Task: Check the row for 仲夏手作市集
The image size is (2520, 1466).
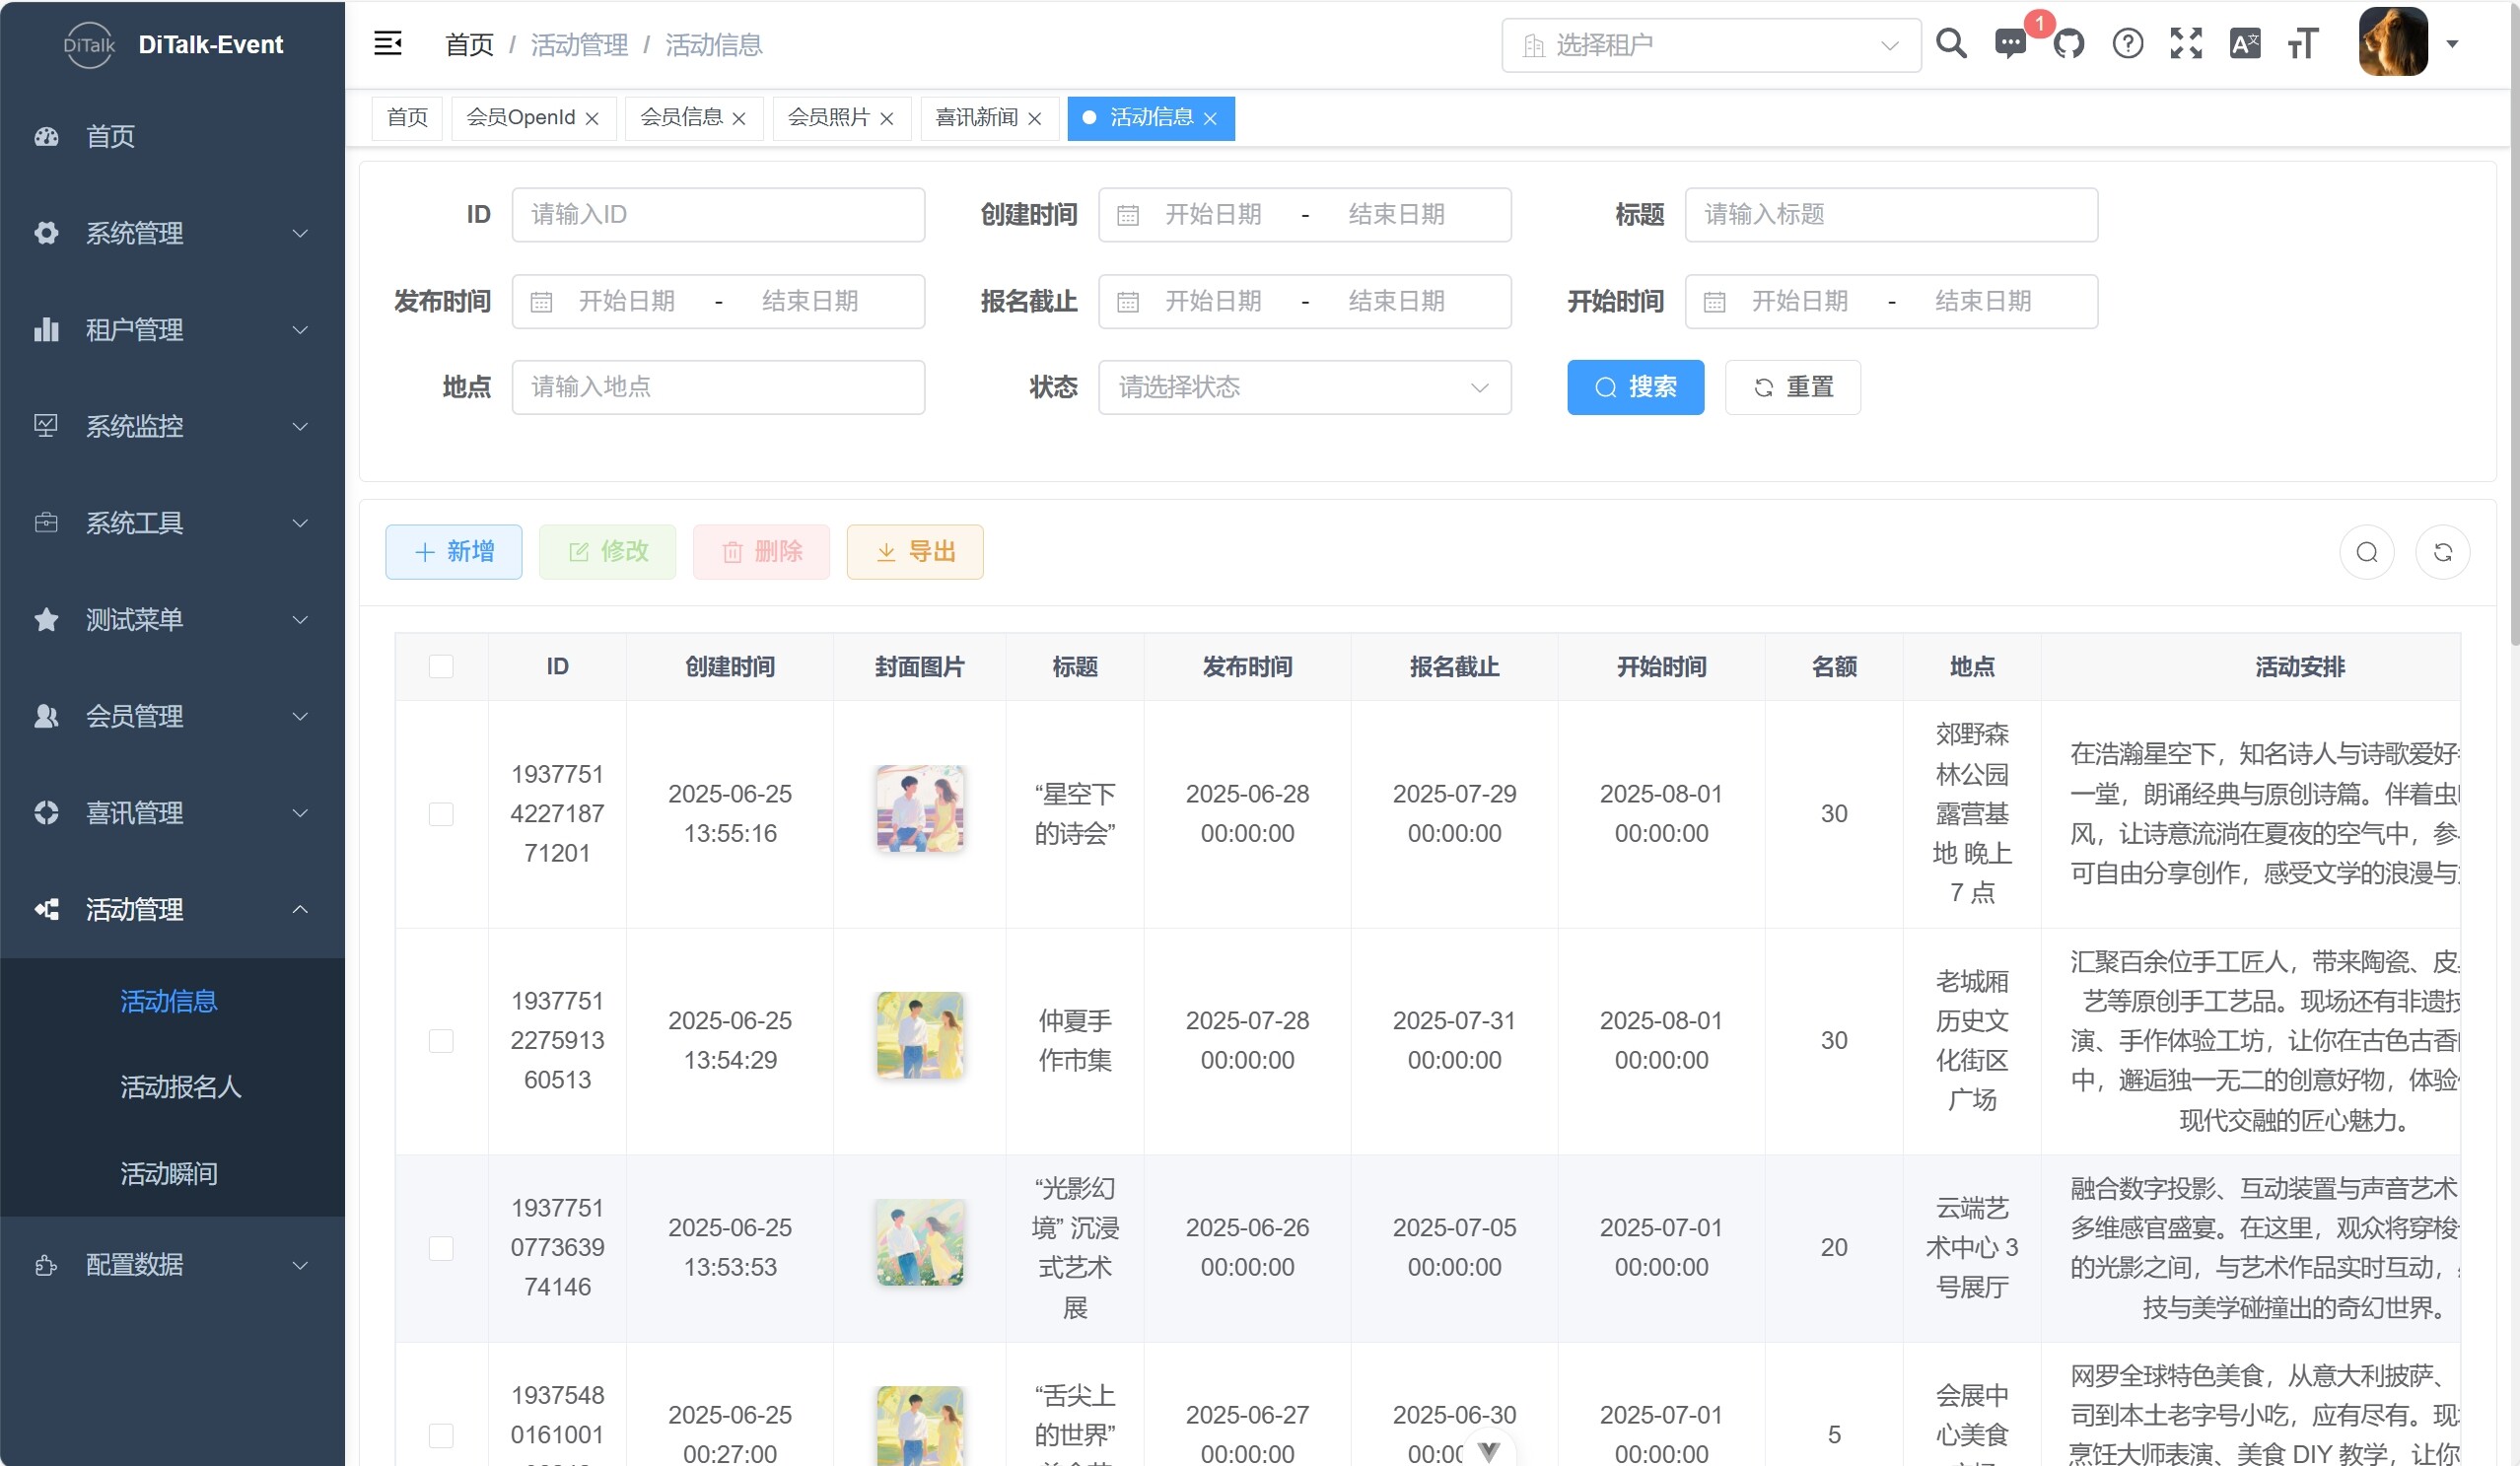Action: [441, 1041]
